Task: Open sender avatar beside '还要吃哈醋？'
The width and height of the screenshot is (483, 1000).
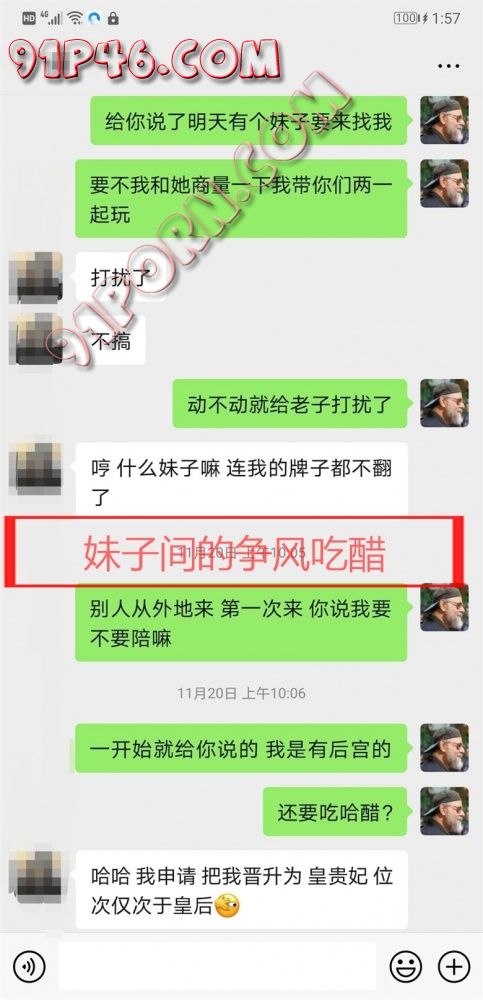Action: point(445,811)
